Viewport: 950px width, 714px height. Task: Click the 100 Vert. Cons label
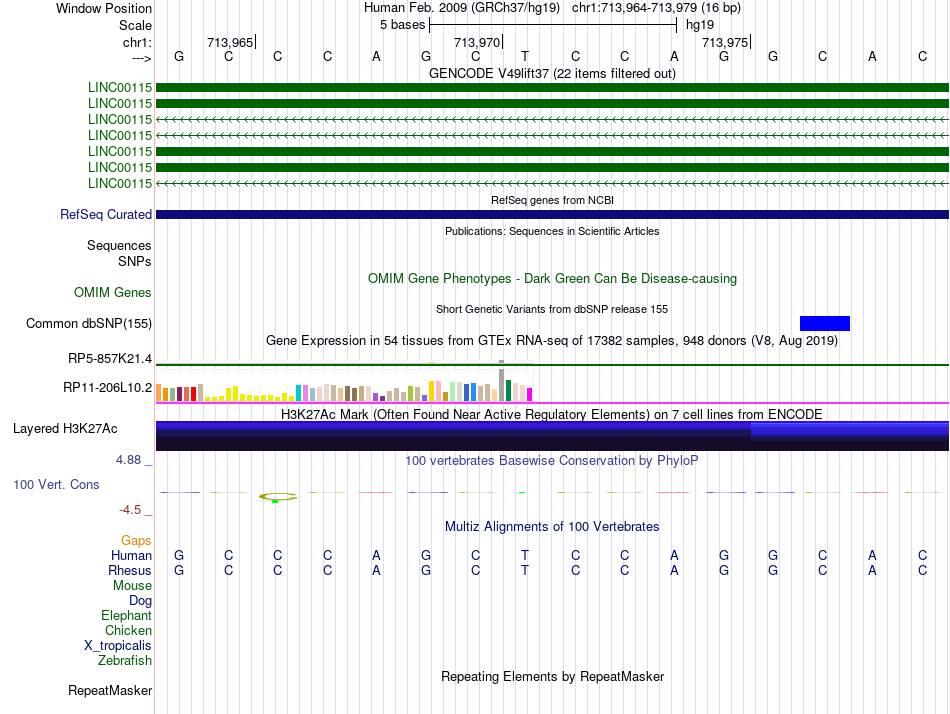(x=56, y=484)
